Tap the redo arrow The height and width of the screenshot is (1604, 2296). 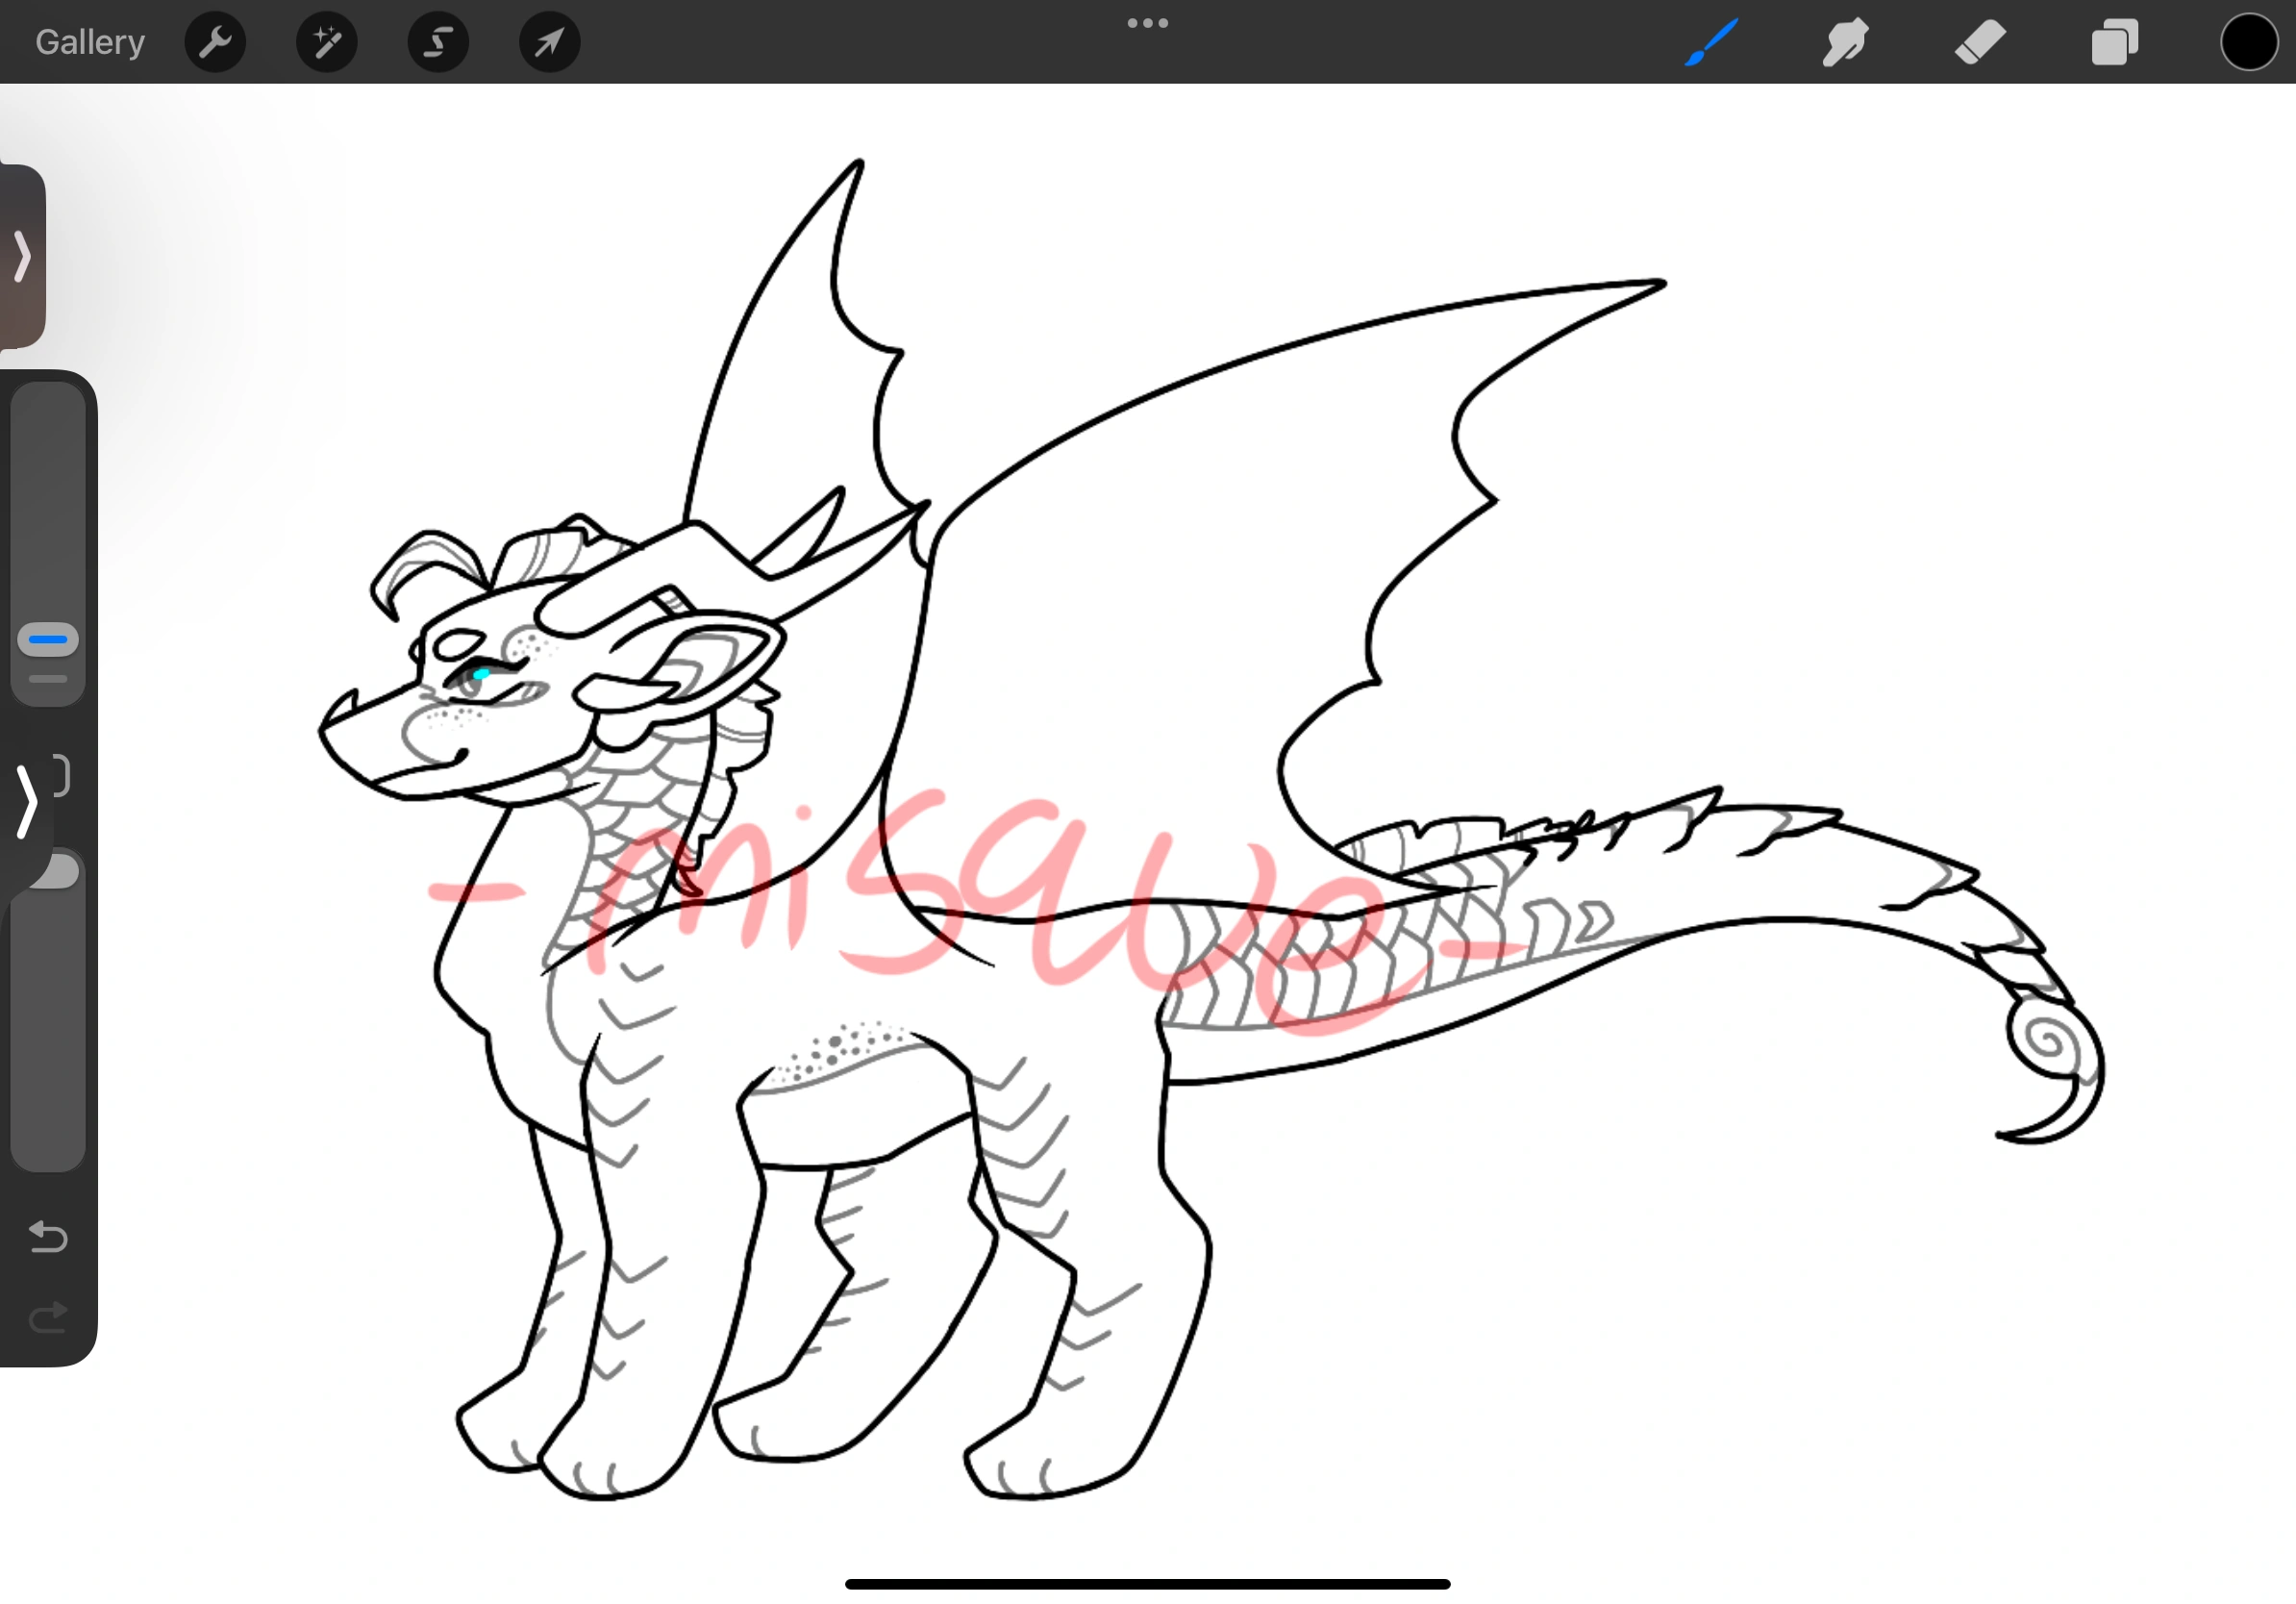[47, 1317]
